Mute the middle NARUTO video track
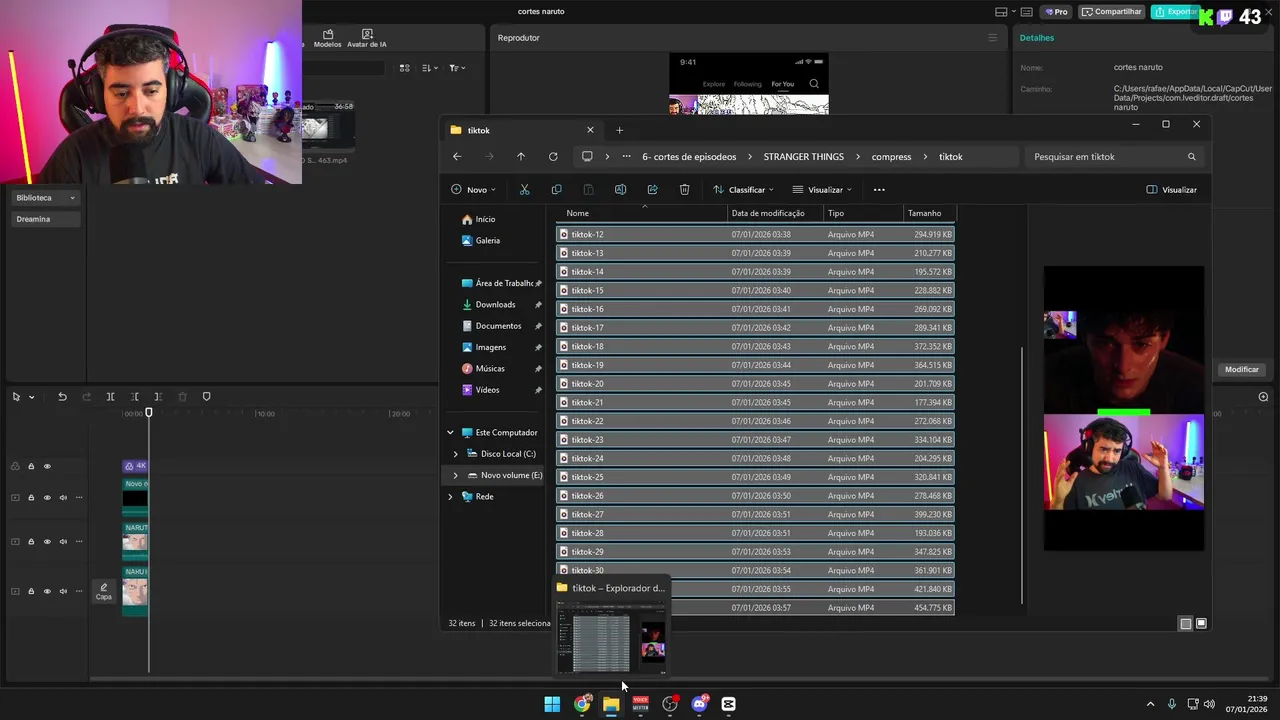The image size is (1280, 720). coord(63,541)
